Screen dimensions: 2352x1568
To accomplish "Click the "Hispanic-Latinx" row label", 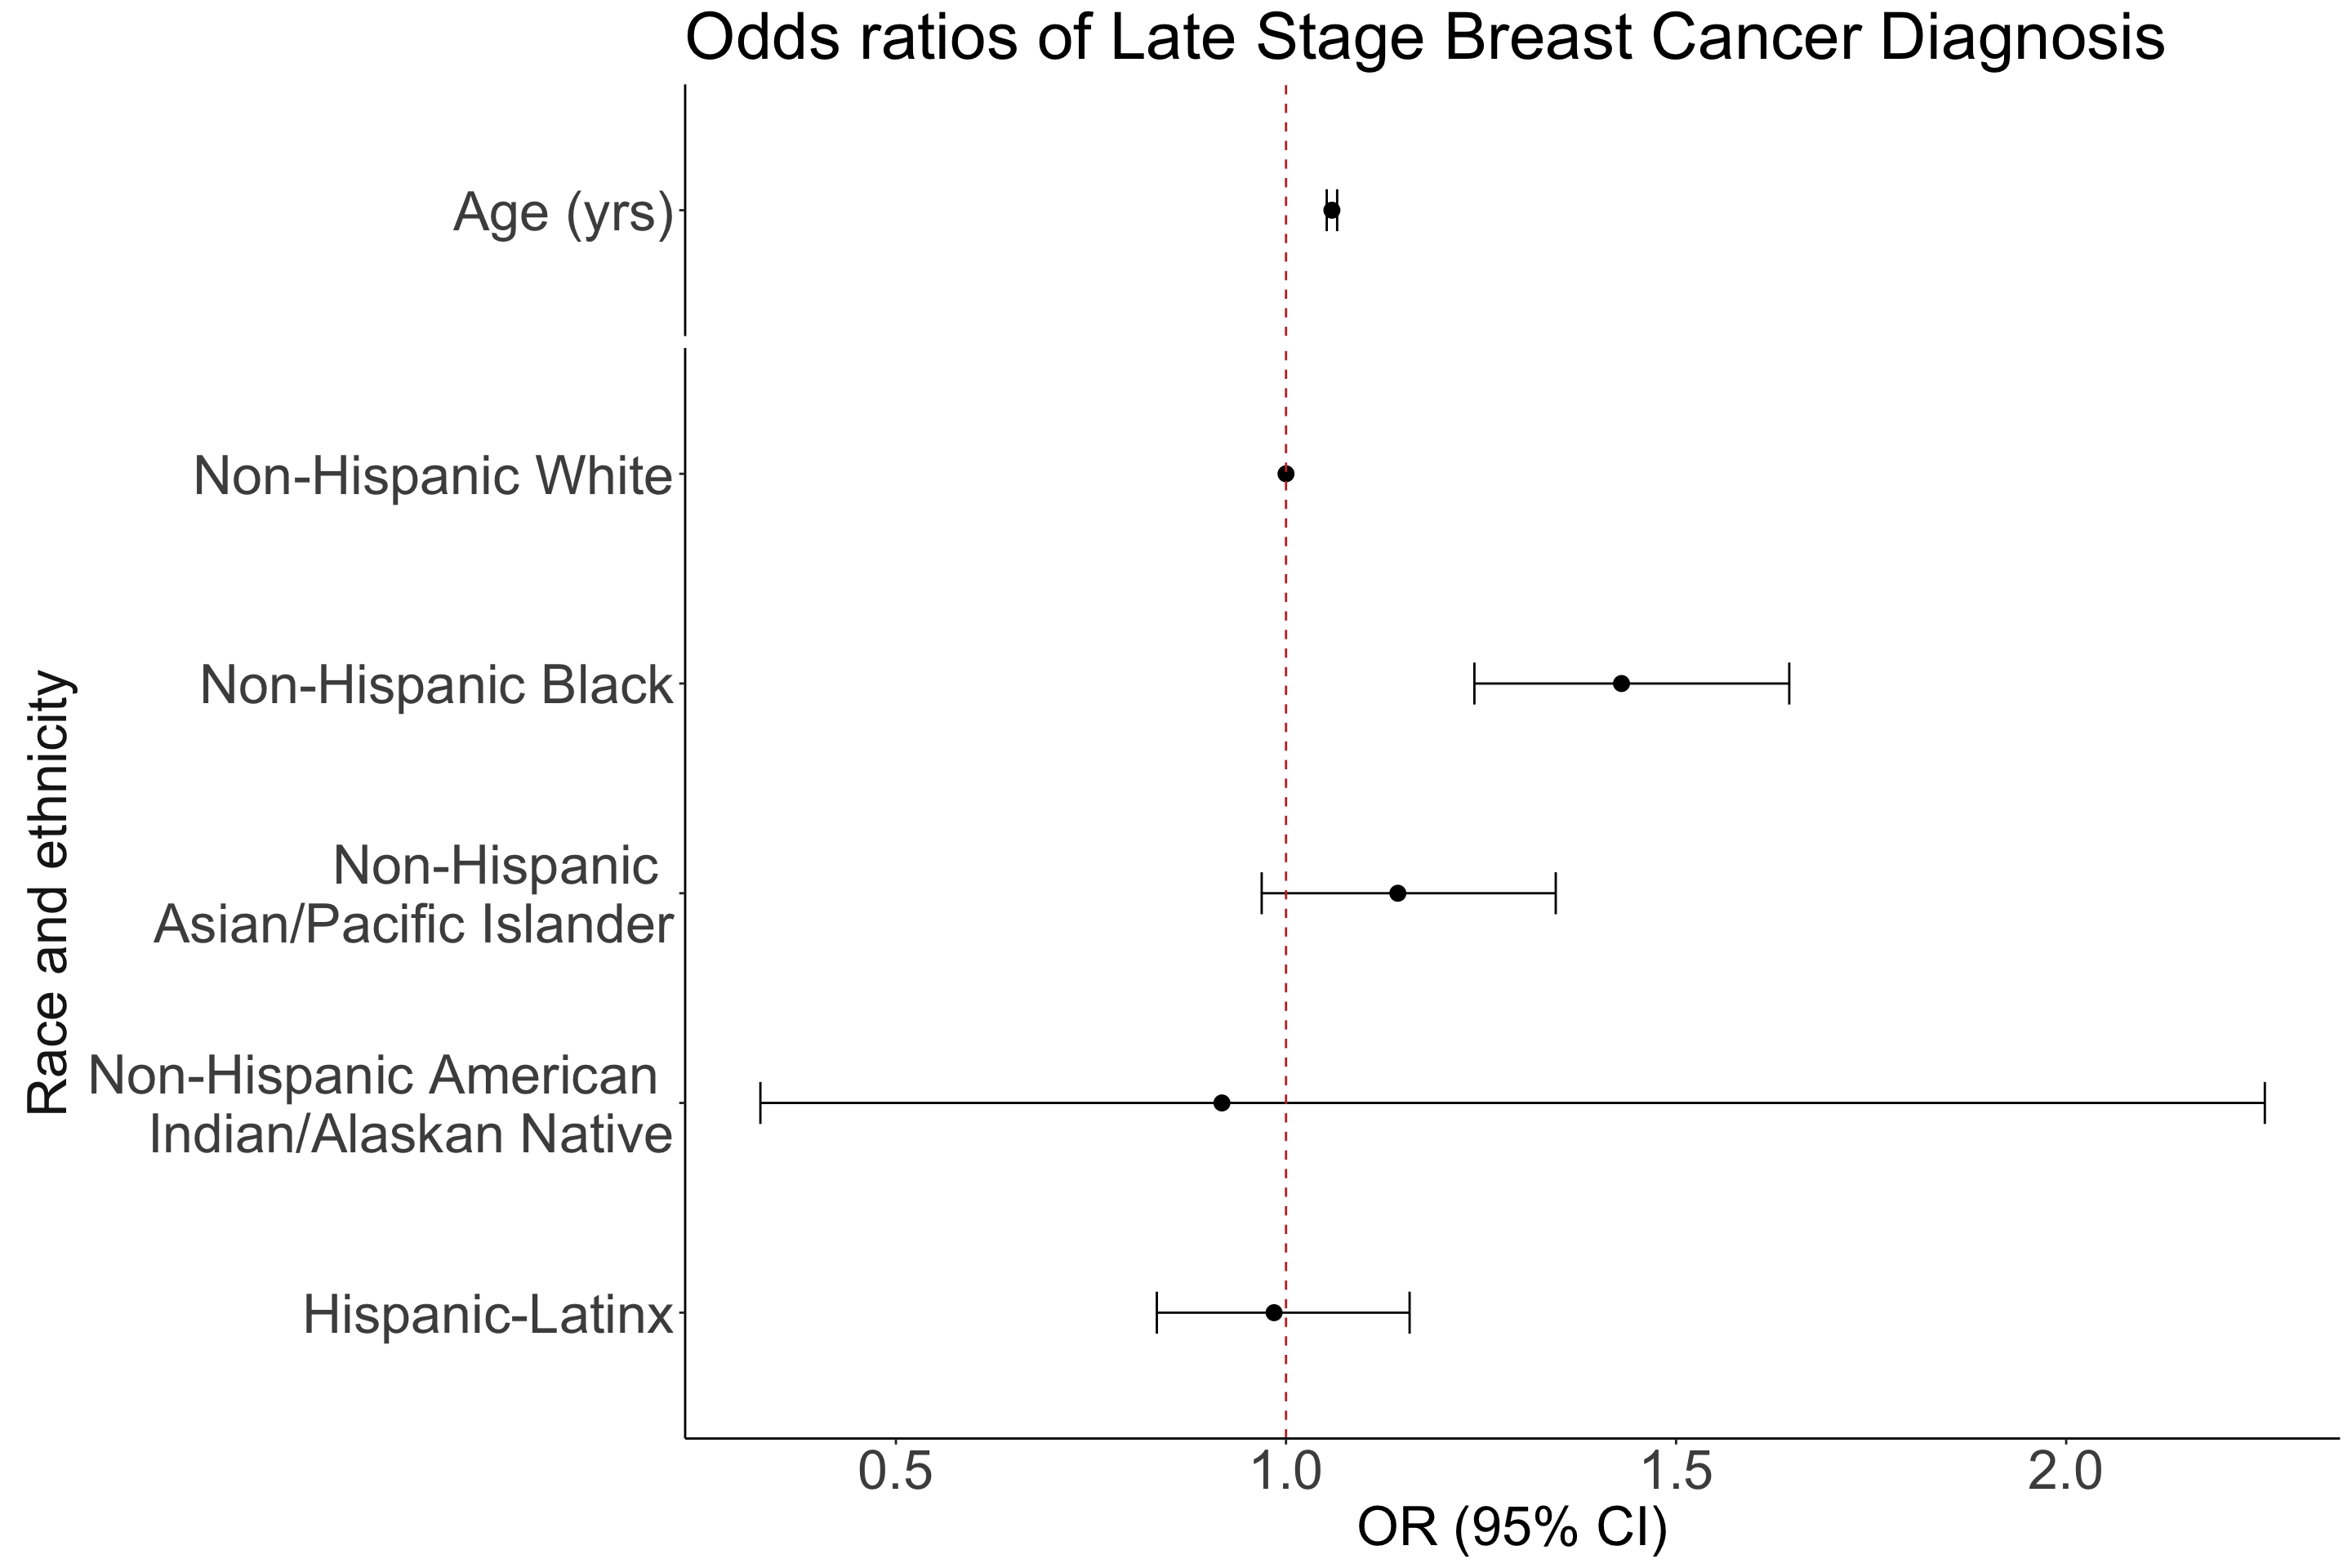I will (x=488, y=1315).
